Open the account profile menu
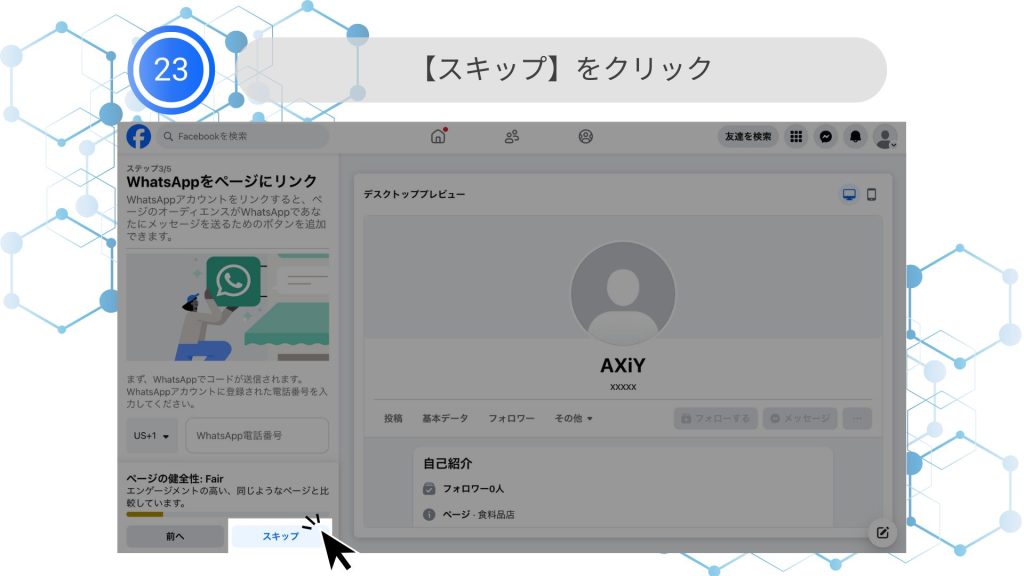 pos(885,137)
